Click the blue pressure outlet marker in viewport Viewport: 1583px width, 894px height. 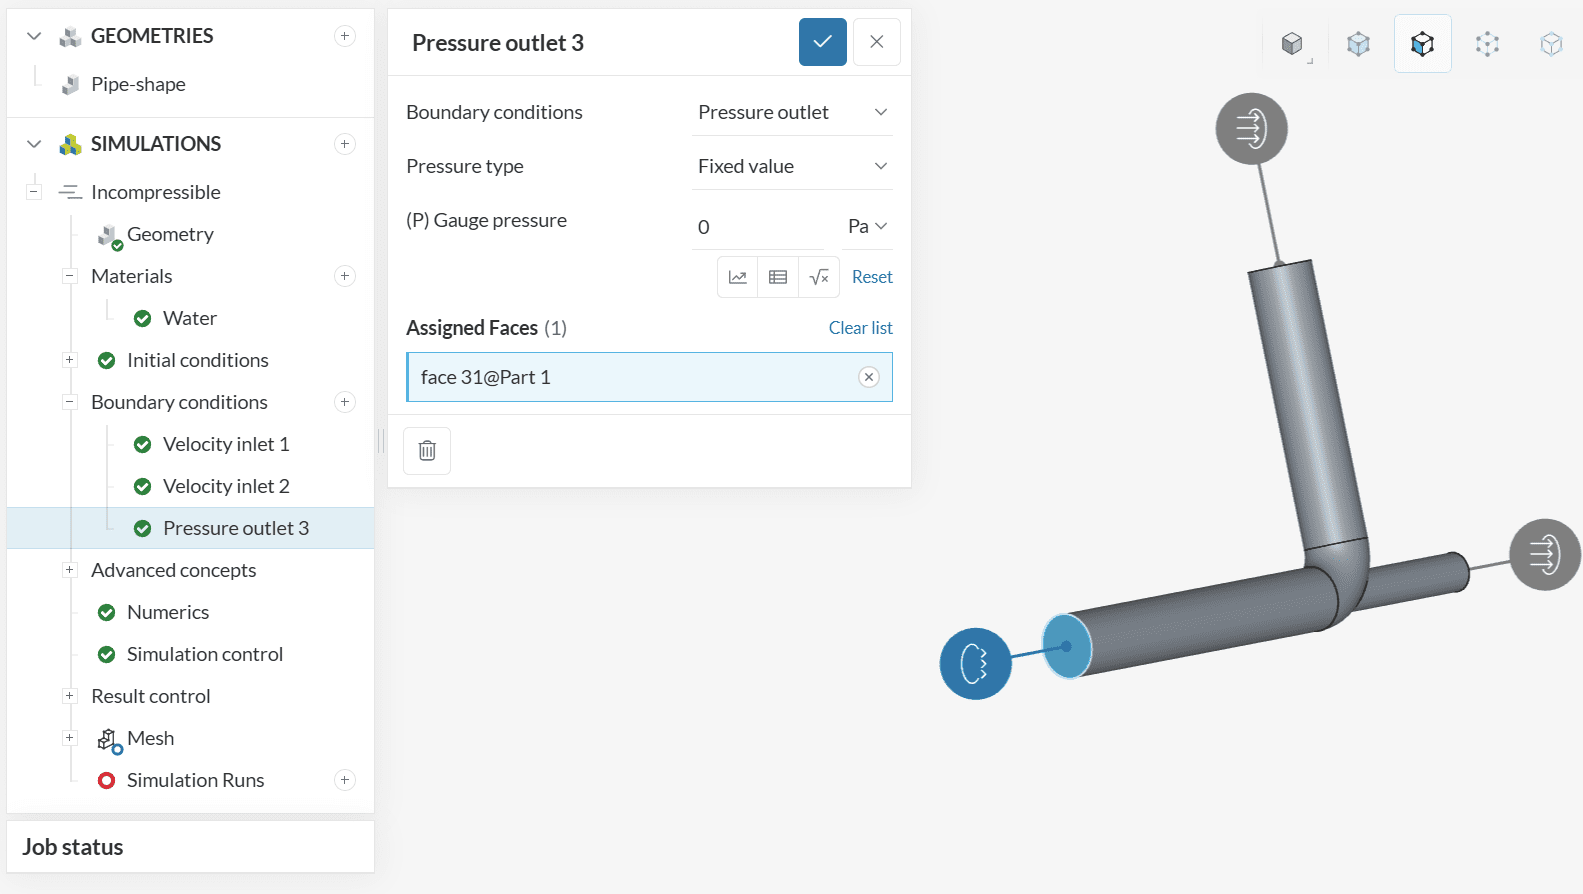coord(975,663)
